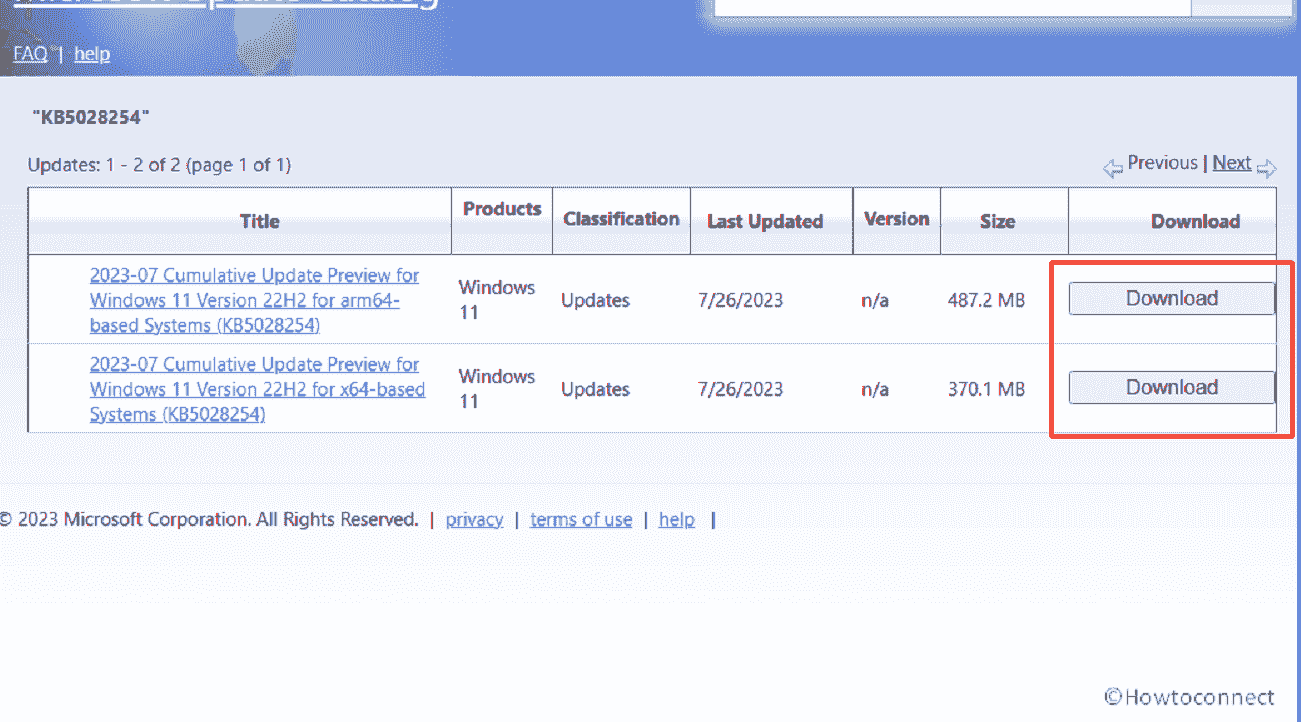Open the arm64 KB5028254 update title link
This screenshot has width=1301, height=722.
pyautogui.click(x=254, y=300)
